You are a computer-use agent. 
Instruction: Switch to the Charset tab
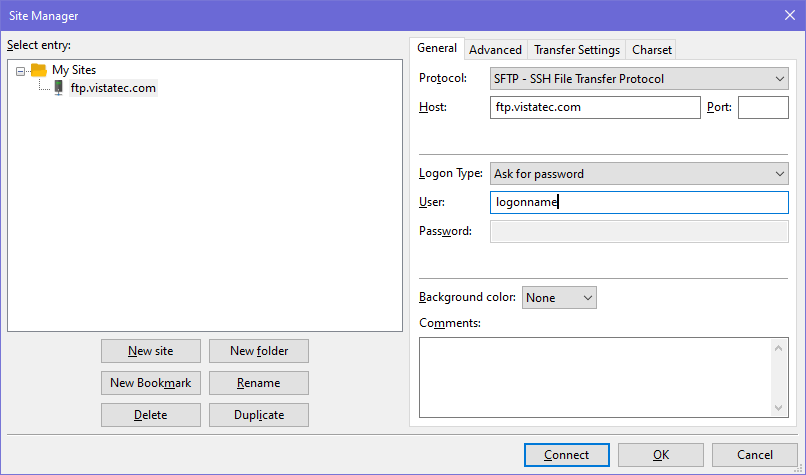tap(652, 50)
